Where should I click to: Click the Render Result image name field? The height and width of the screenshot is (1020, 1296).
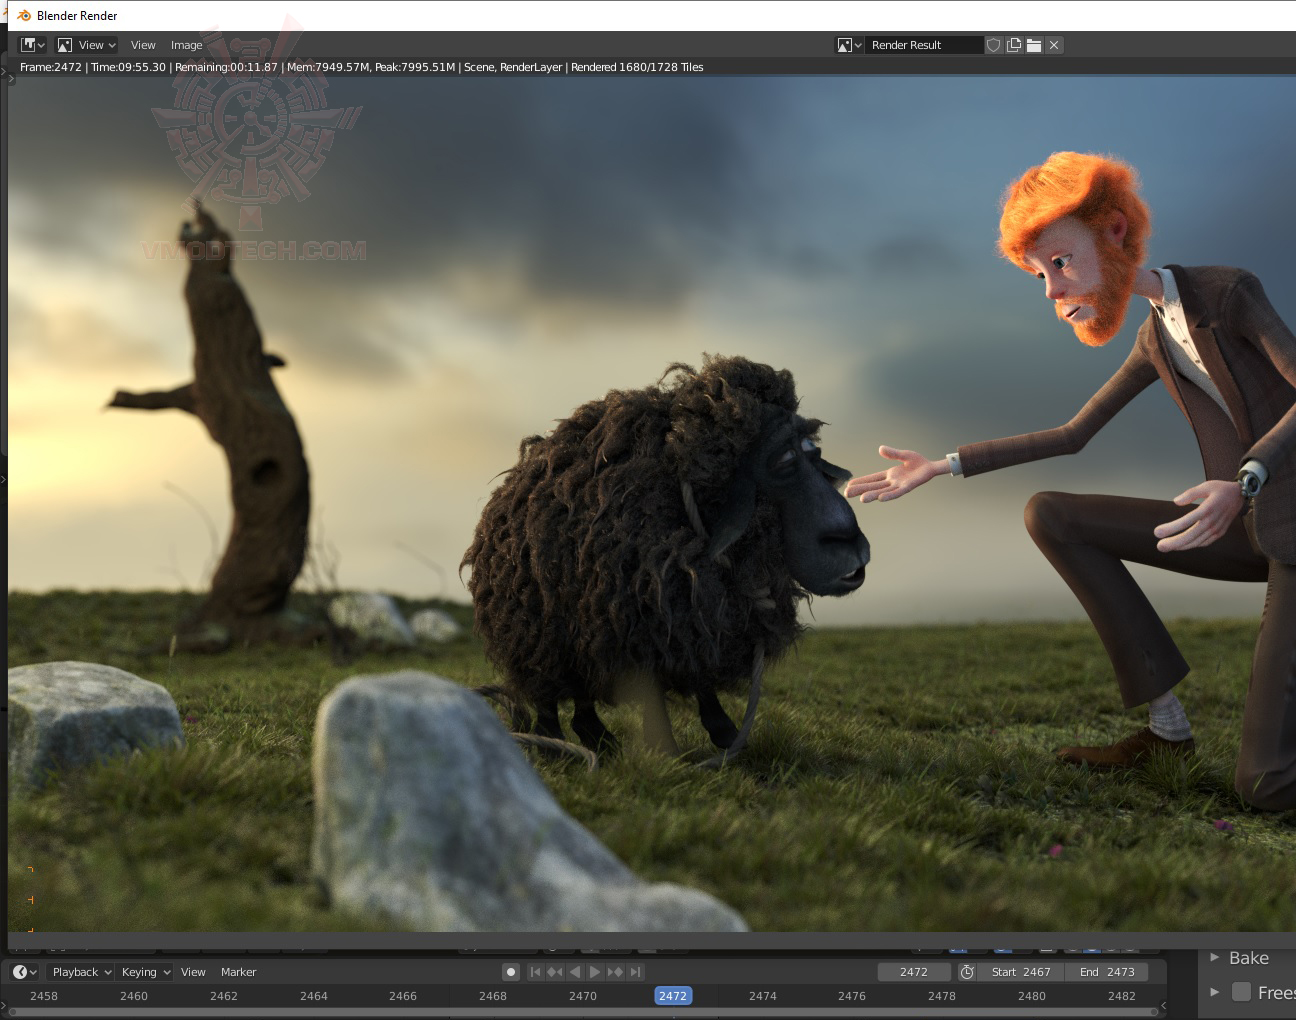click(x=924, y=45)
